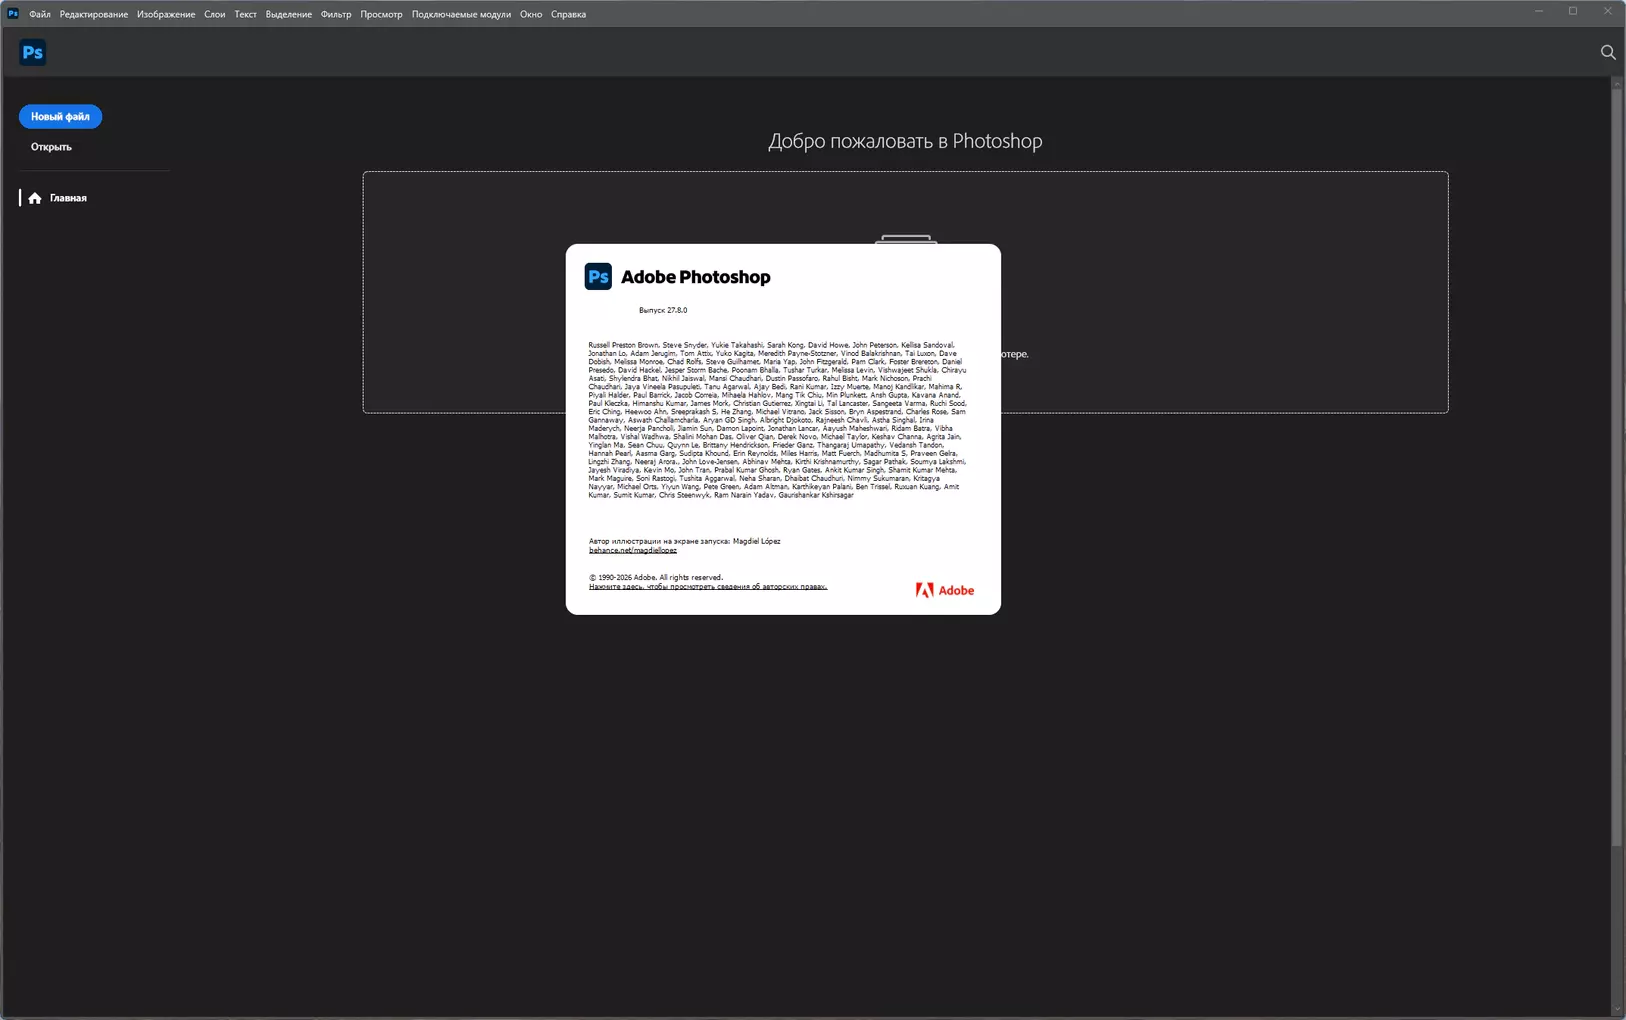Maximize the Photoshop window

click(x=1573, y=11)
